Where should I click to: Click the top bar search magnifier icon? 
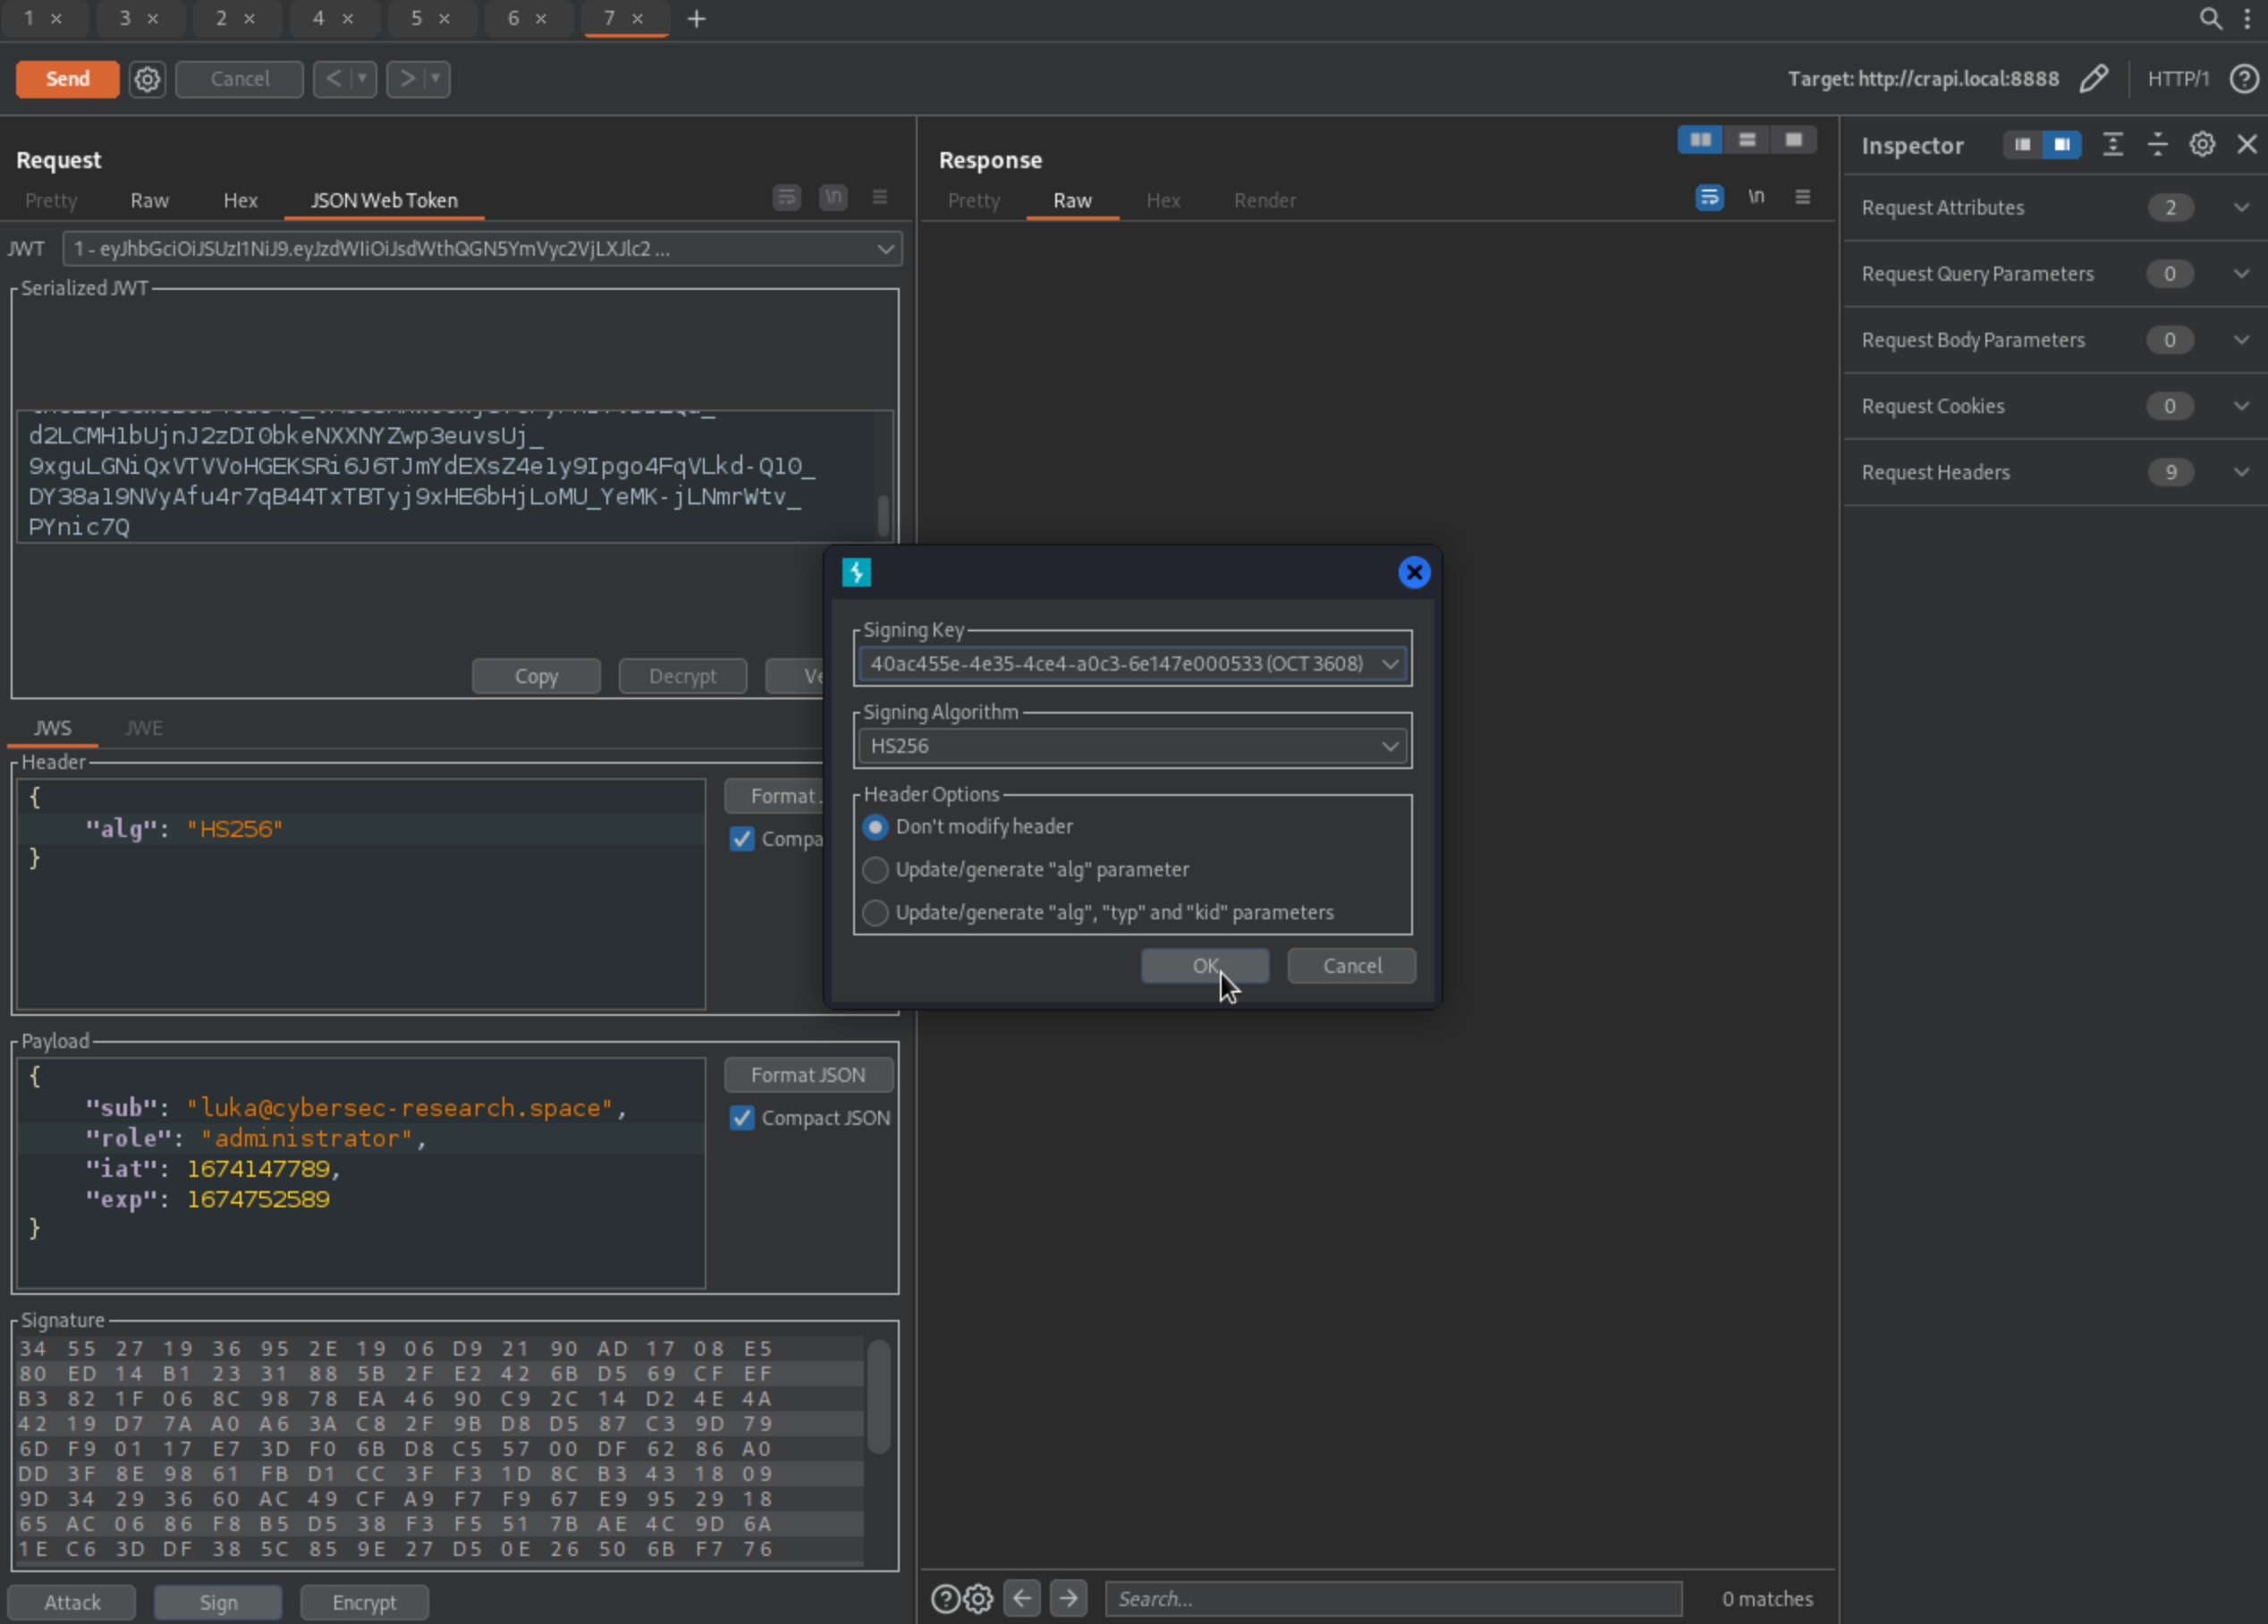click(x=2210, y=18)
